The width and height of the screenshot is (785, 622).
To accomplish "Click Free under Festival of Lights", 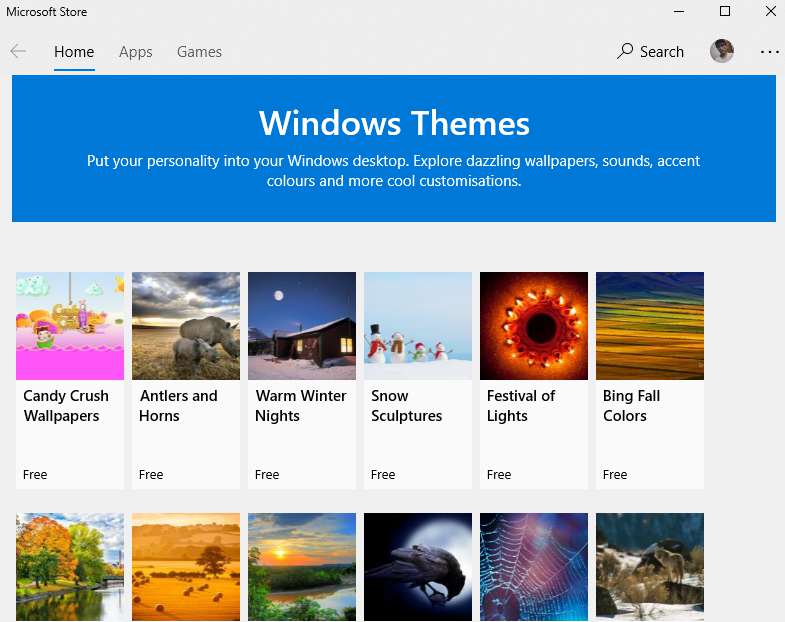I will pos(499,474).
